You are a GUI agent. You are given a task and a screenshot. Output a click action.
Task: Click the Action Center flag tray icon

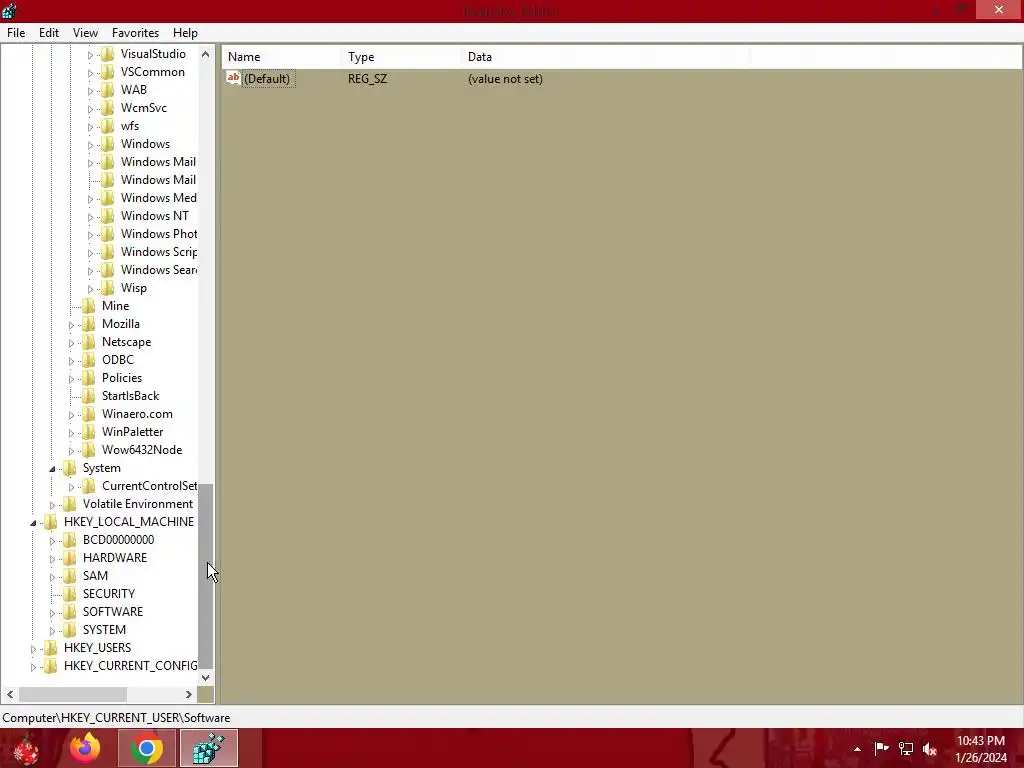882,749
